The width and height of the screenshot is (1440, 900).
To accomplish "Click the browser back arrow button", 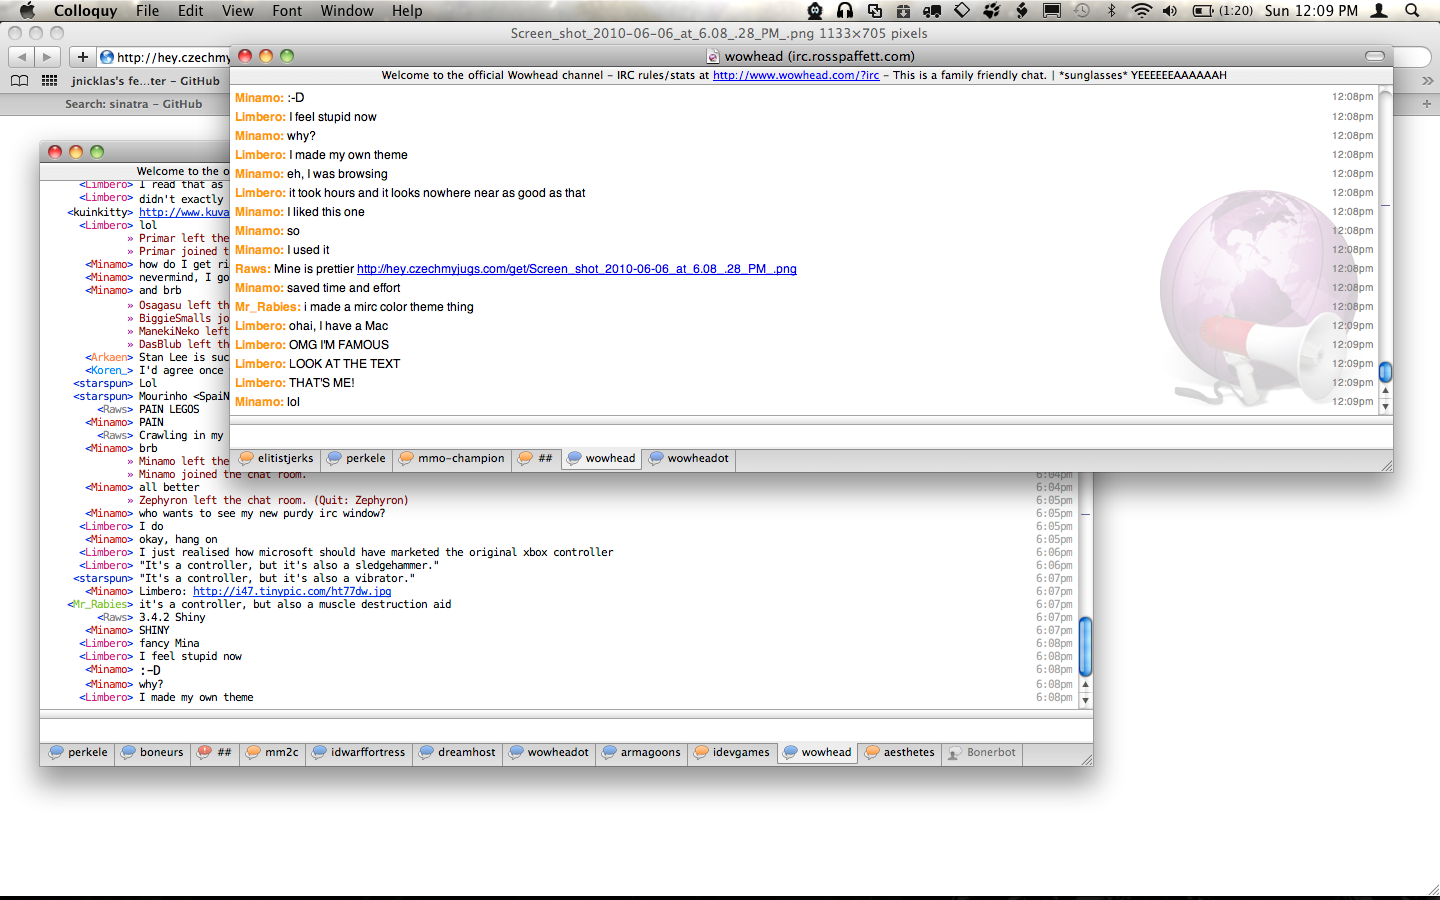I will pyautogui.click(x=22, y=57).
